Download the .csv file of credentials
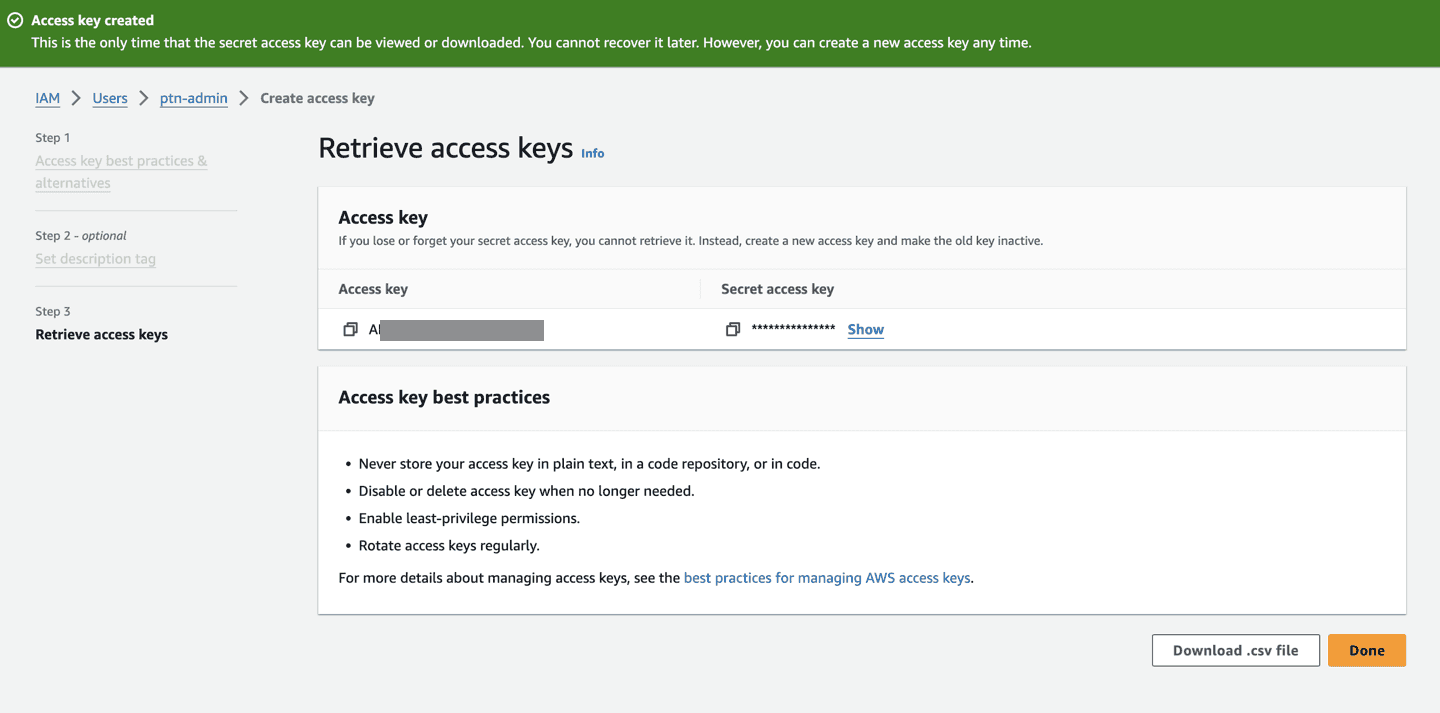The image size is (1440, 713). (x=1235, y=650)
